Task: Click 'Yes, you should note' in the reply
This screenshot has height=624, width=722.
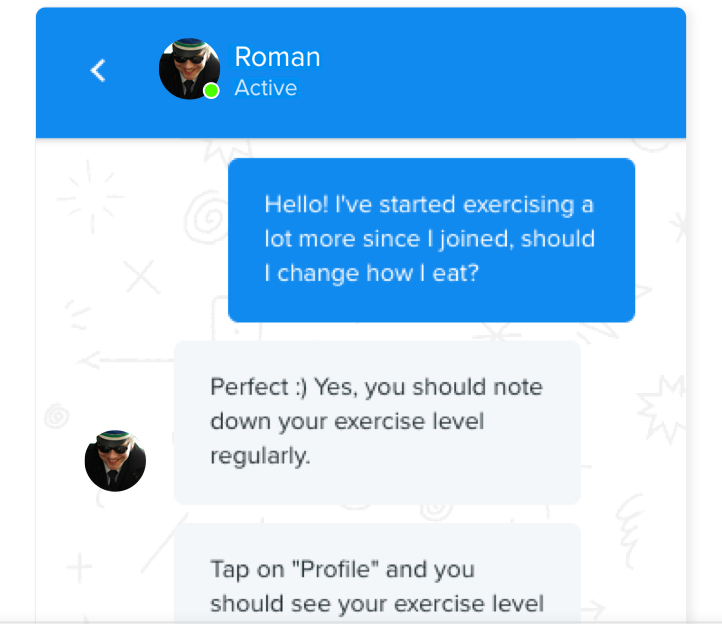Action: (x=428, y=387)
